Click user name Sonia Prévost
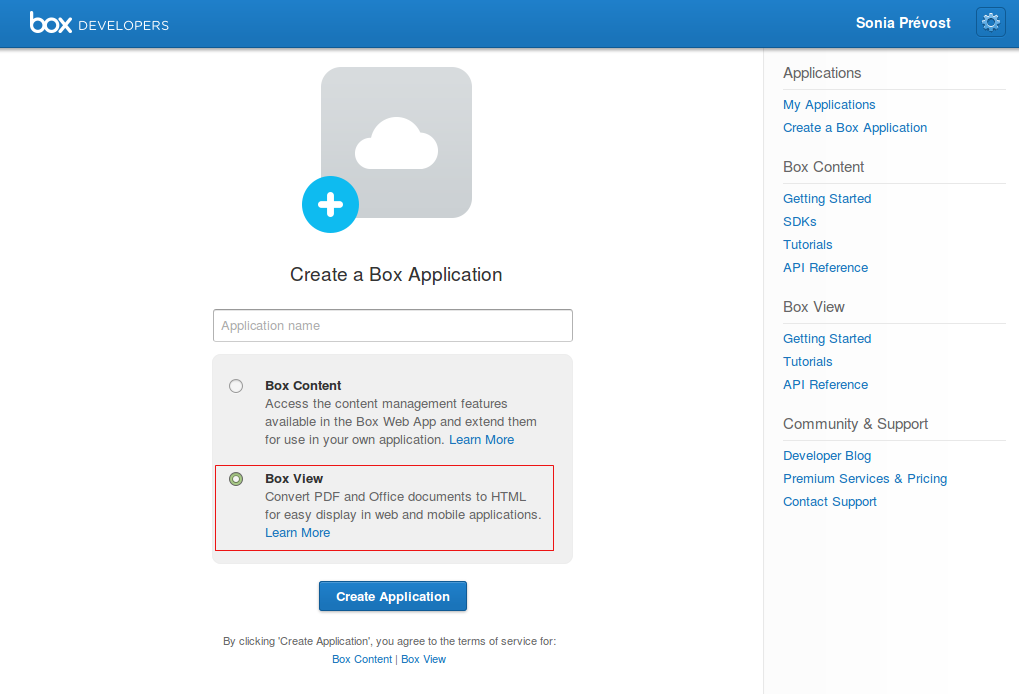 [903, 23]
